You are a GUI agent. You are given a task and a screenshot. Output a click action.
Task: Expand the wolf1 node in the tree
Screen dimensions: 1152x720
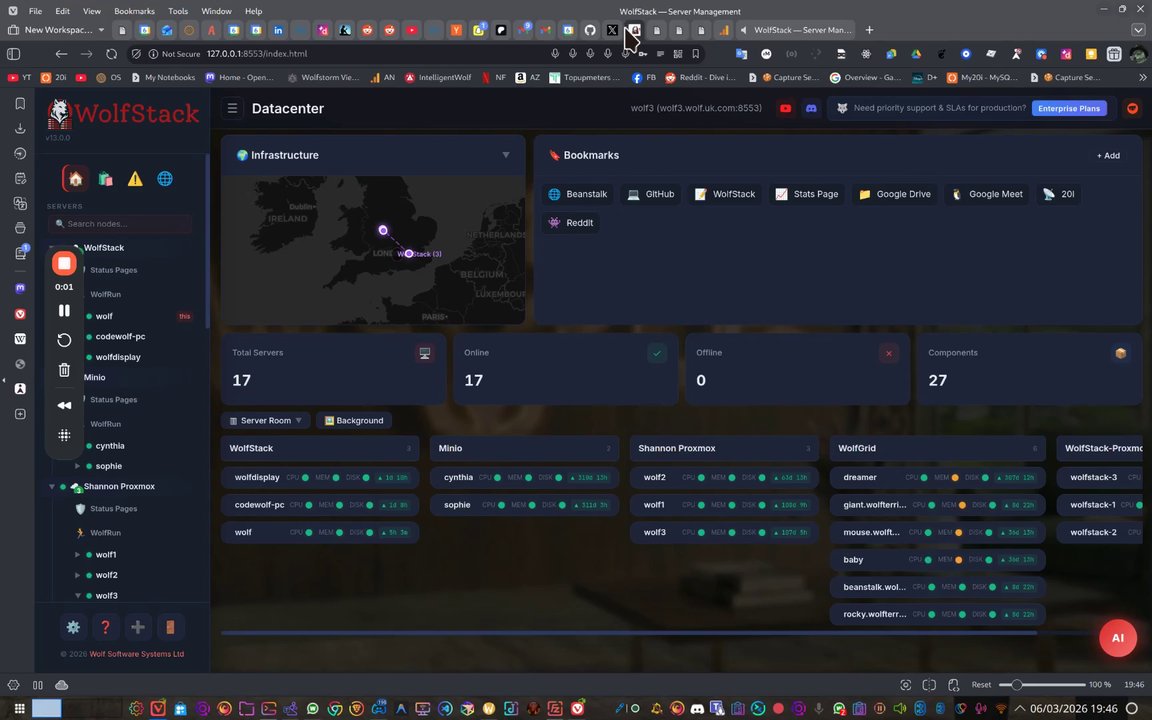pyautogui.click(x=77, y=555)
